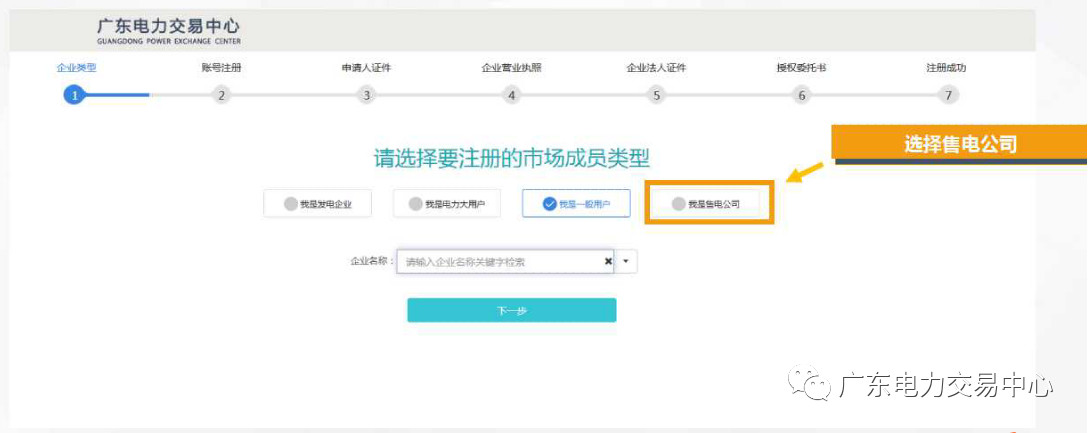
Task: Click the checked 我是一般用户 option
Action: coord(576,204)
